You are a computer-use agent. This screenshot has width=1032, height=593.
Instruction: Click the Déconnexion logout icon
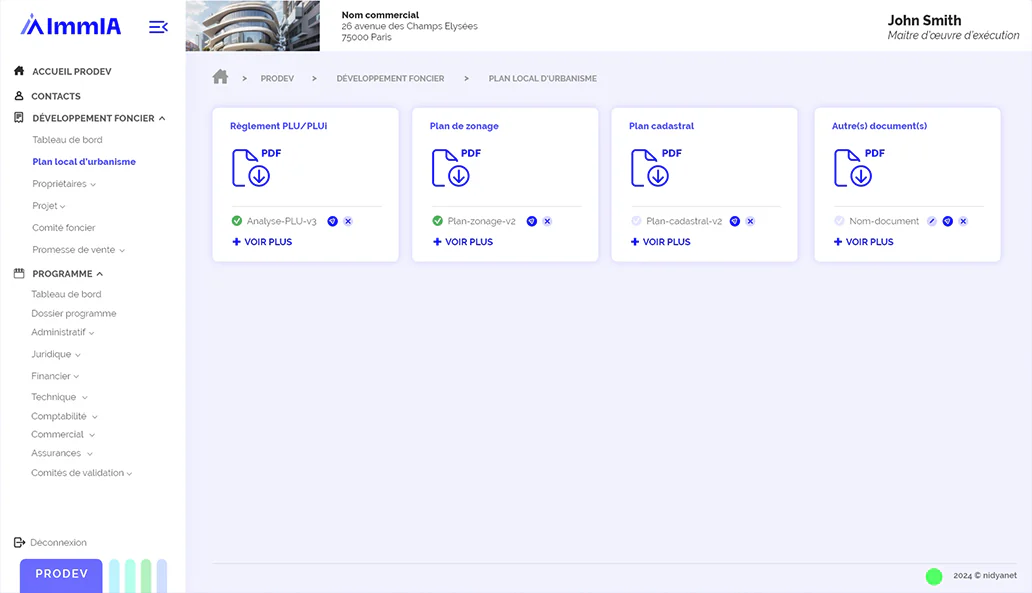[19, 542]
